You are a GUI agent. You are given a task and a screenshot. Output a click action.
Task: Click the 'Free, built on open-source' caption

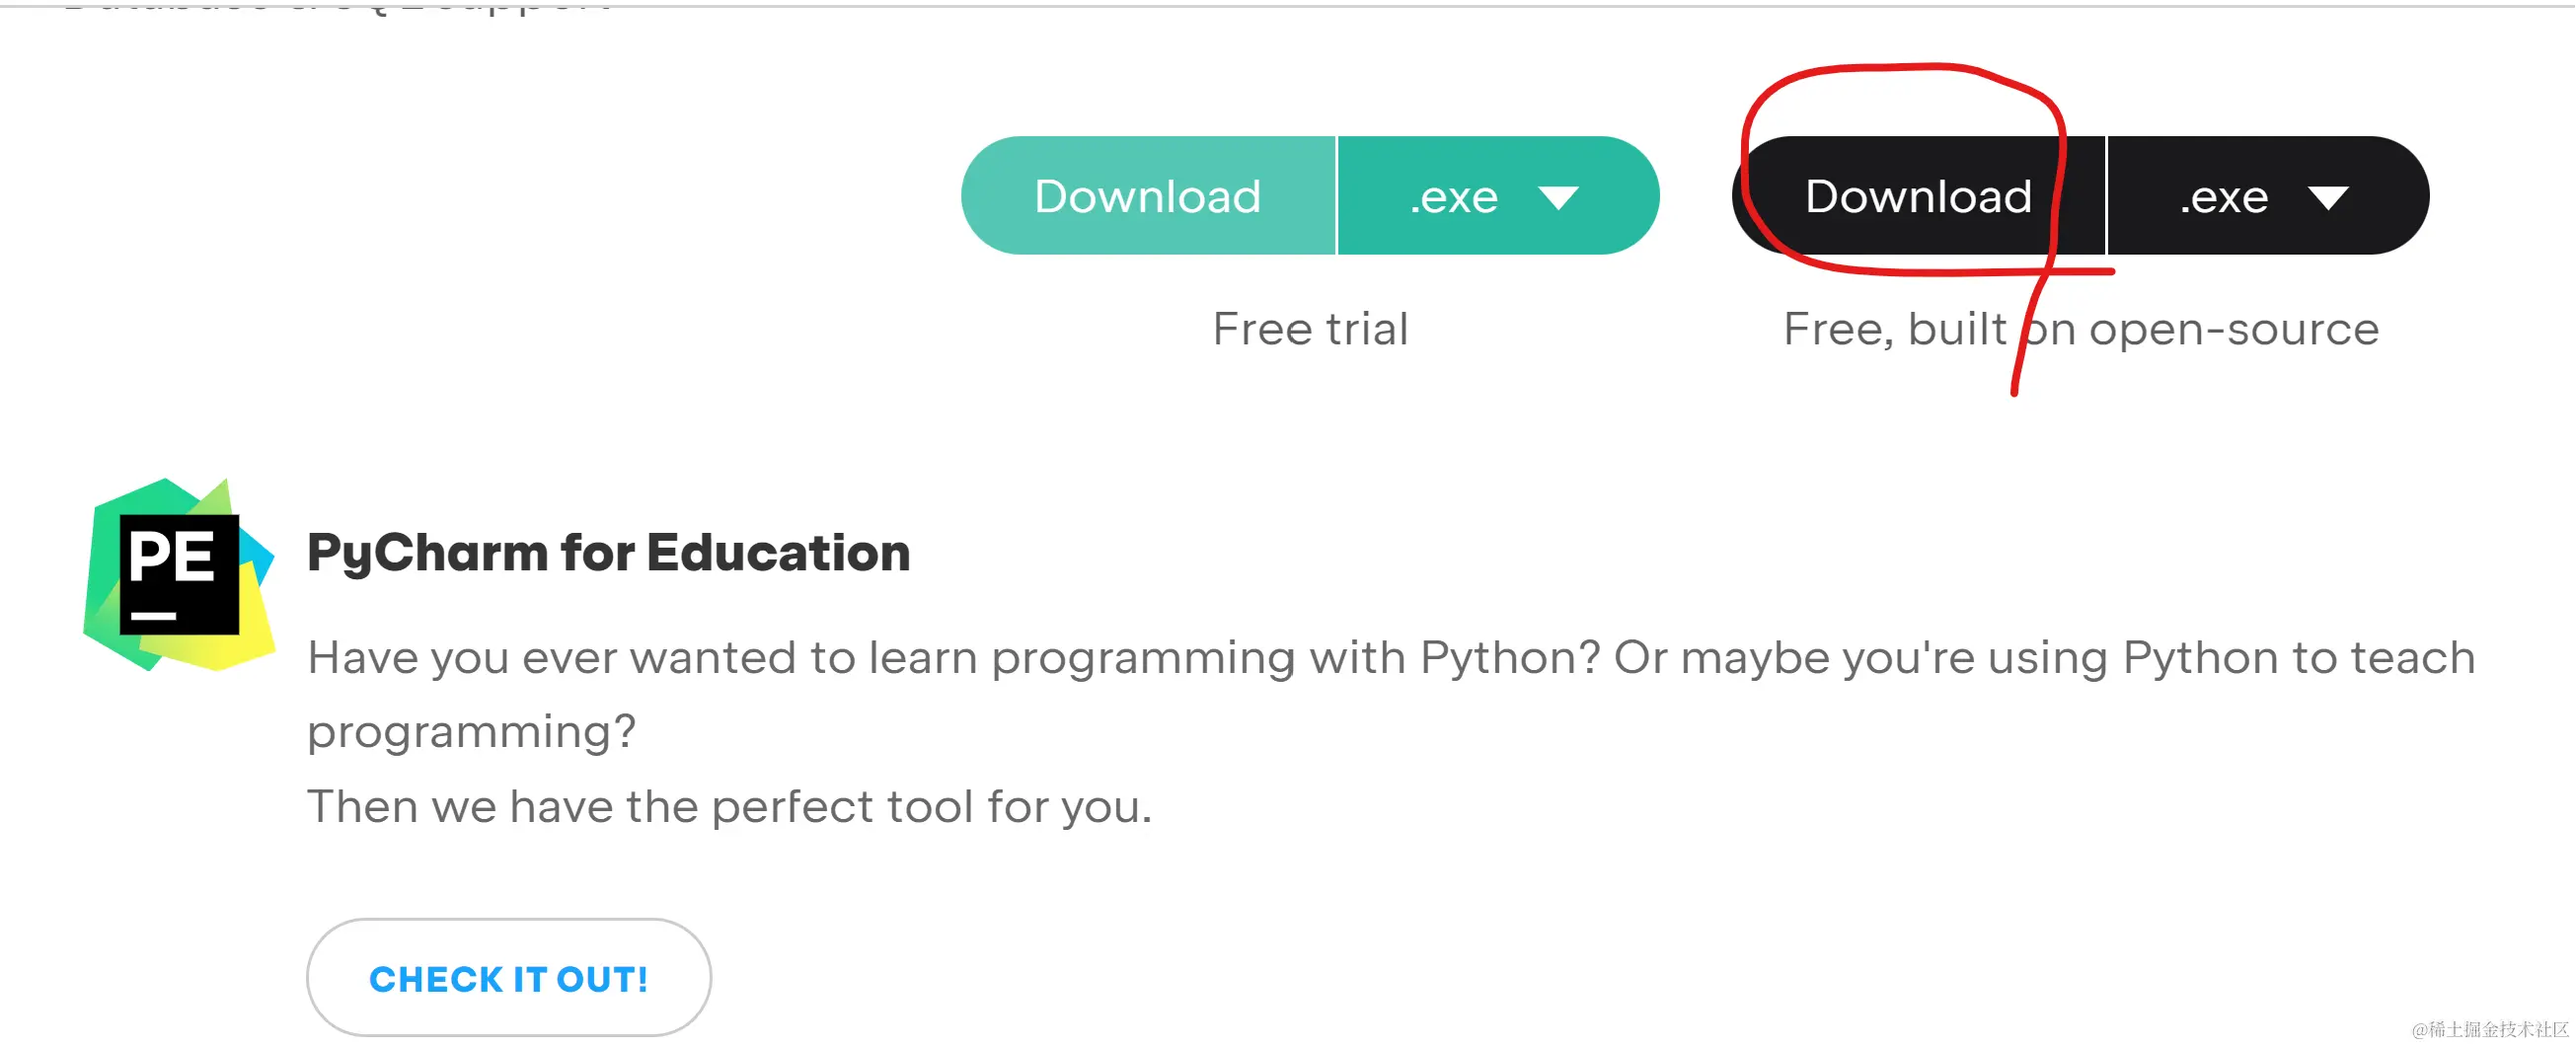pyautogui.click(x=2080, y=329)
